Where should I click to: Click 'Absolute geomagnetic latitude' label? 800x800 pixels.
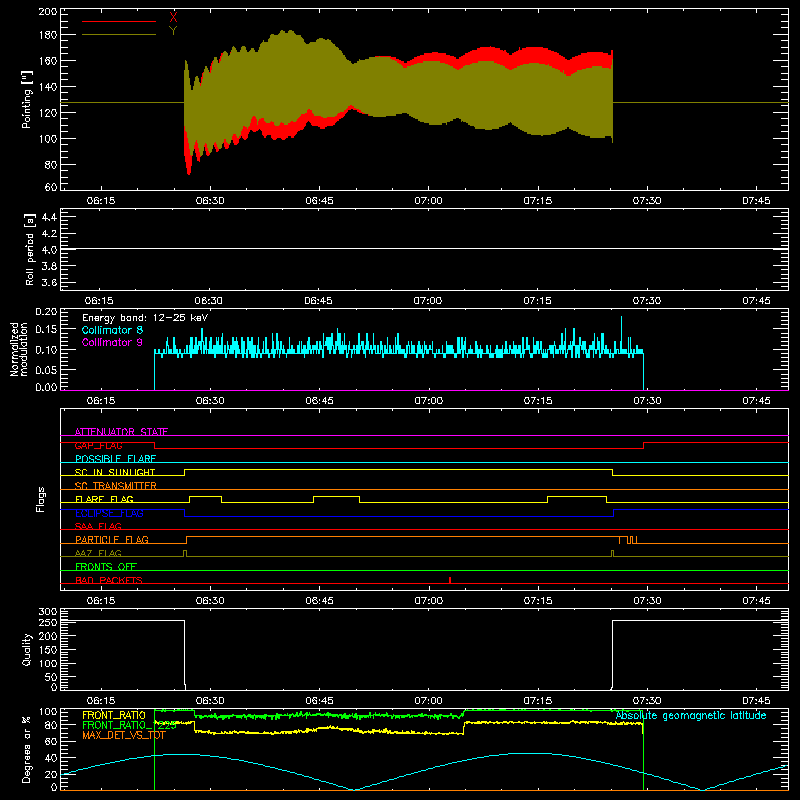(x=691, y=715)
